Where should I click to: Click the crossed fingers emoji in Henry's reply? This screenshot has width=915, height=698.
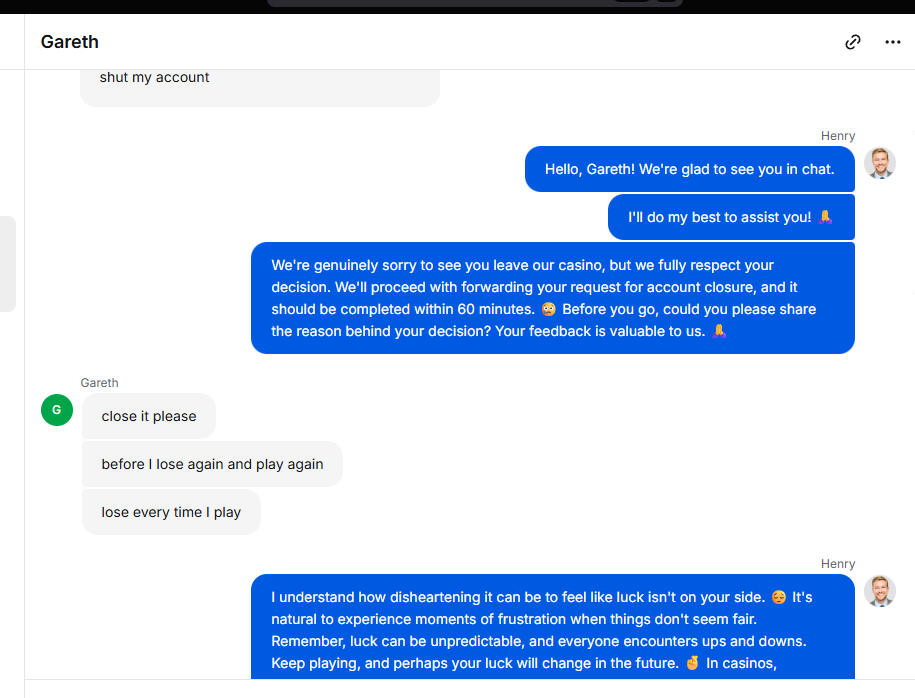tap(692, 663)
